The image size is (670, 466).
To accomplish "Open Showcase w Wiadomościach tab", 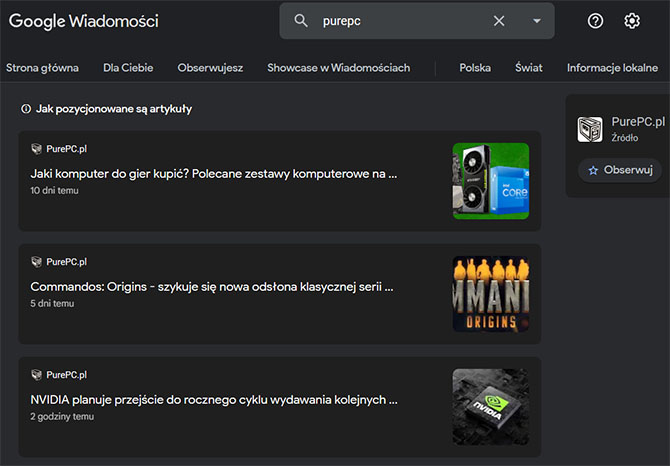I will (338, 67).
